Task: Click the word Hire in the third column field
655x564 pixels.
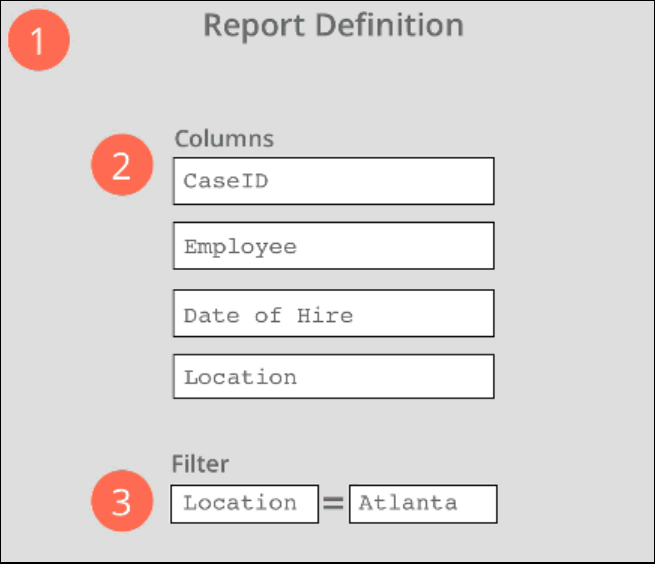Action: coord(325,315)
